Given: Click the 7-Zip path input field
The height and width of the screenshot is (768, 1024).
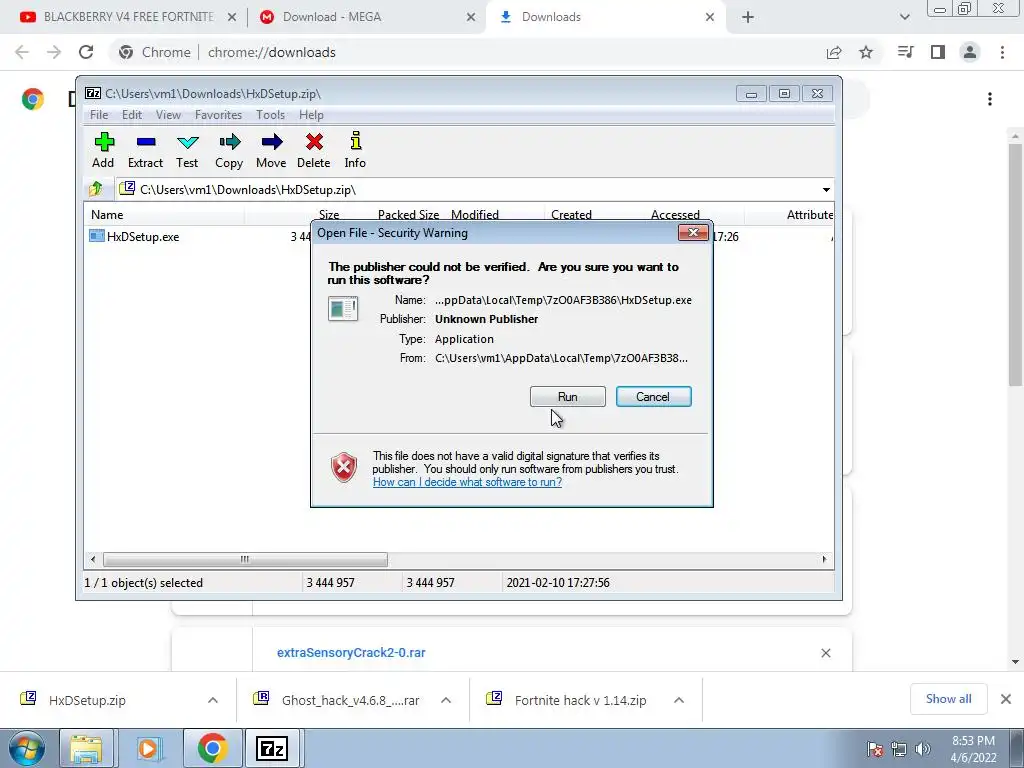Looking at the screenshot, I should click(x=473, y=190).
